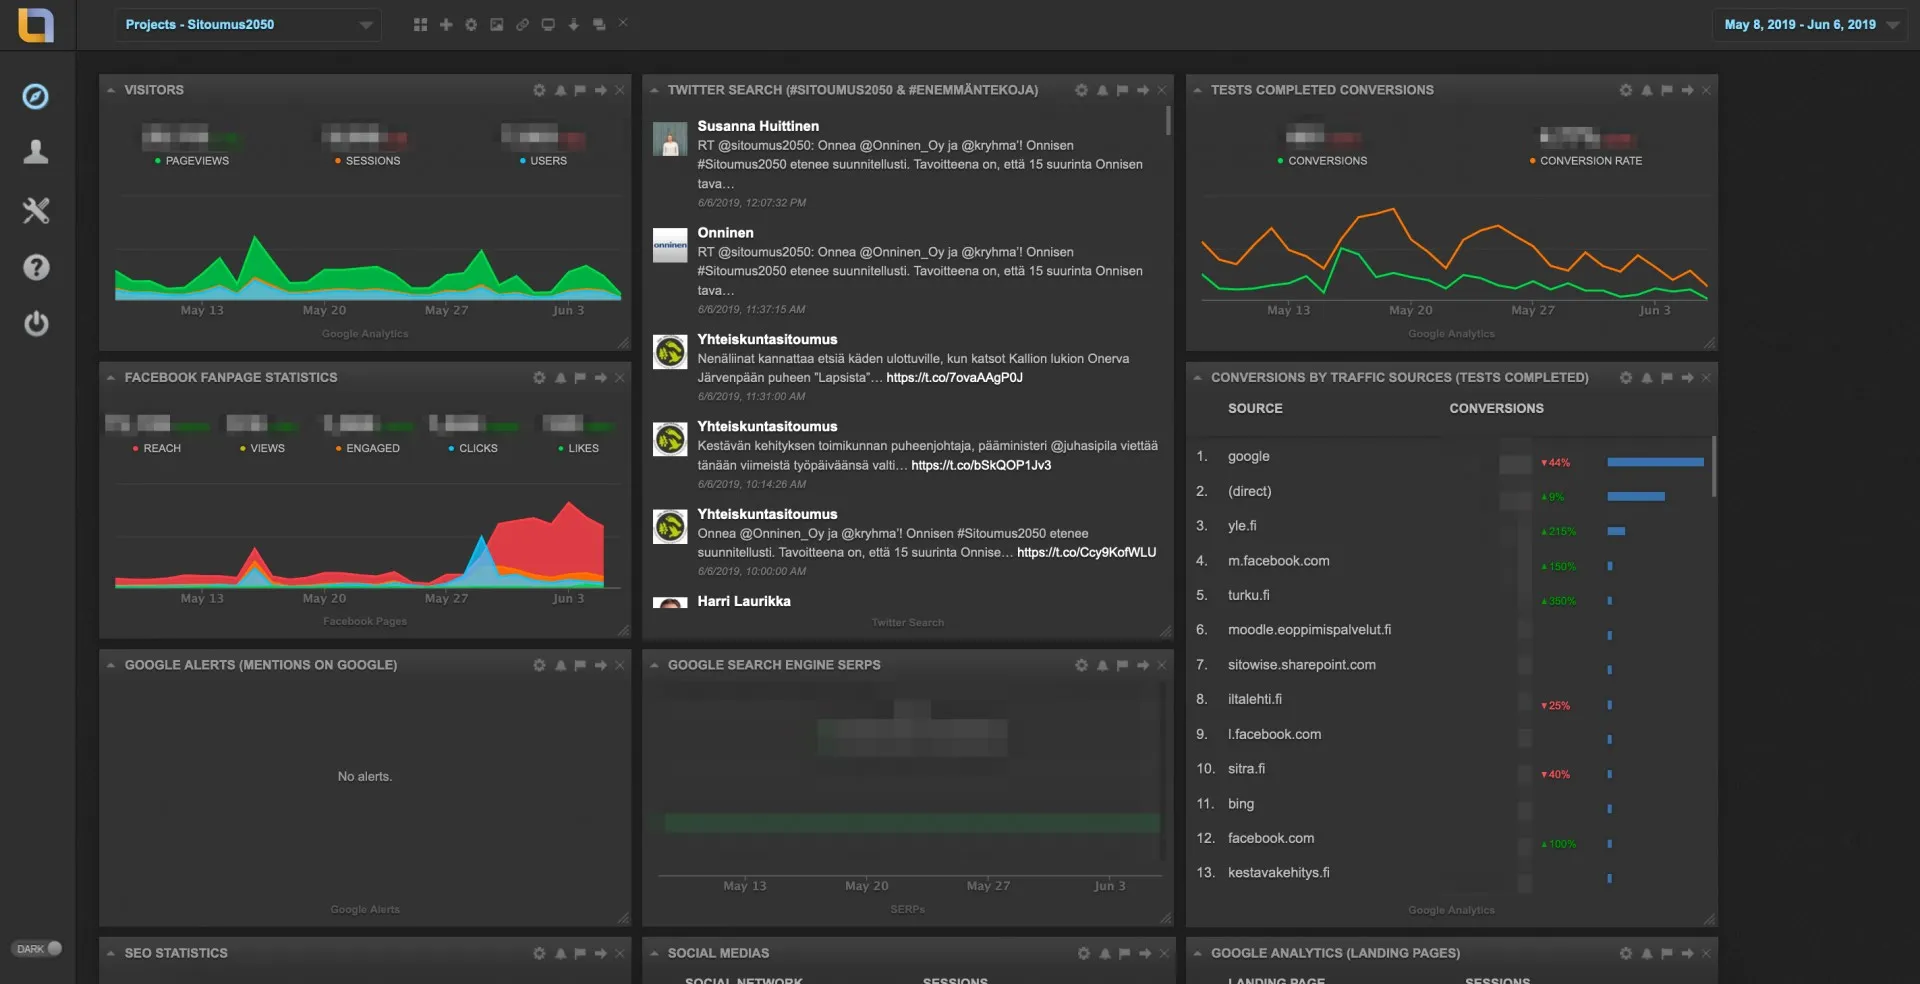
Task: Click the grid layout icon in top toolbar
Action: 421,24
